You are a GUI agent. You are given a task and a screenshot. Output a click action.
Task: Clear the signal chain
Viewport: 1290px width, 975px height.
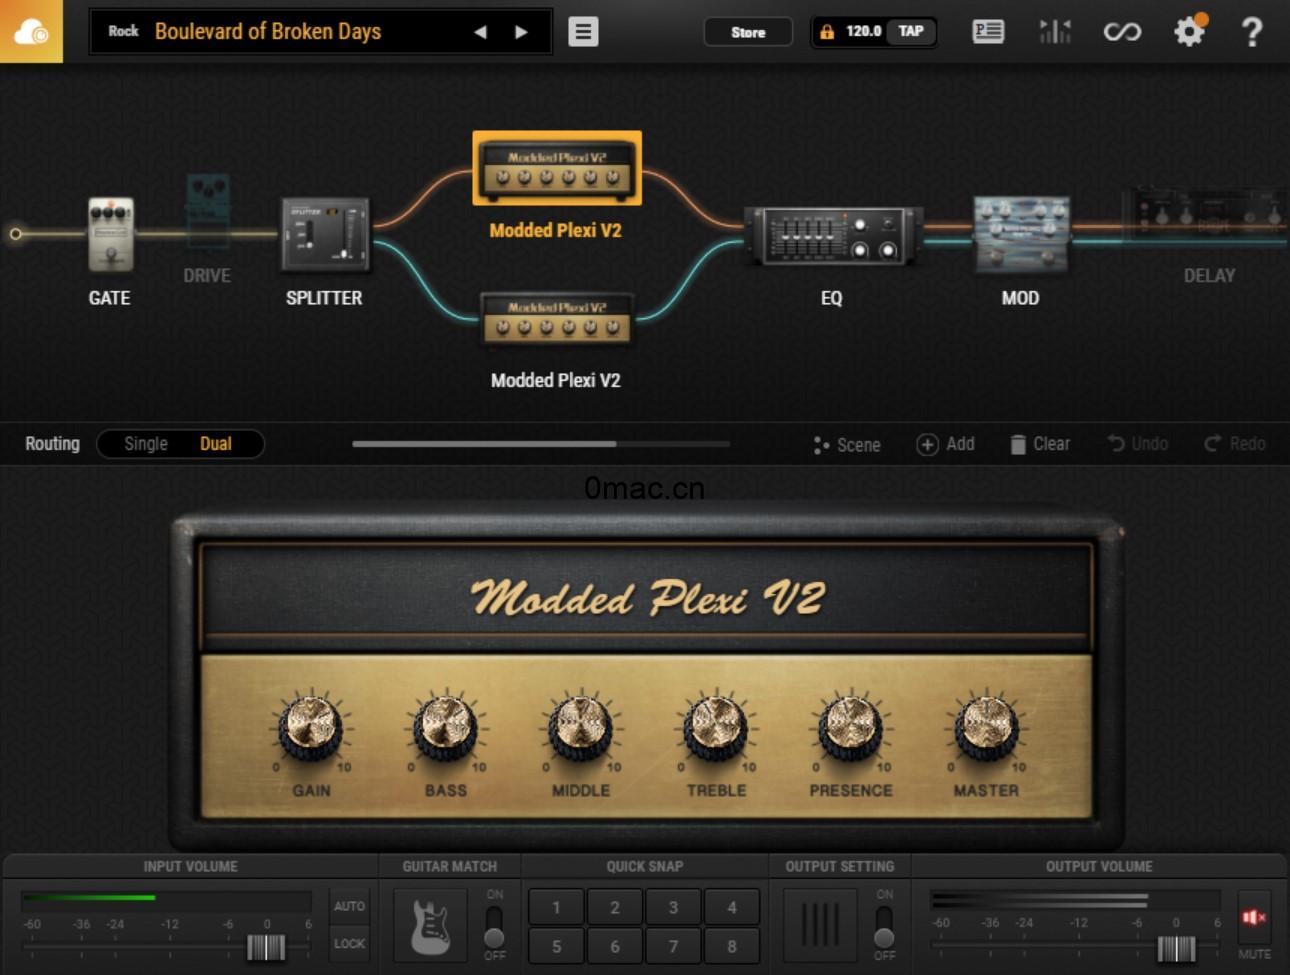[x=1040, y=444]
